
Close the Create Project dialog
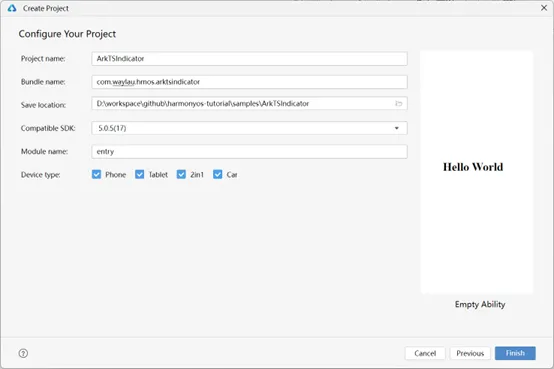544,8
